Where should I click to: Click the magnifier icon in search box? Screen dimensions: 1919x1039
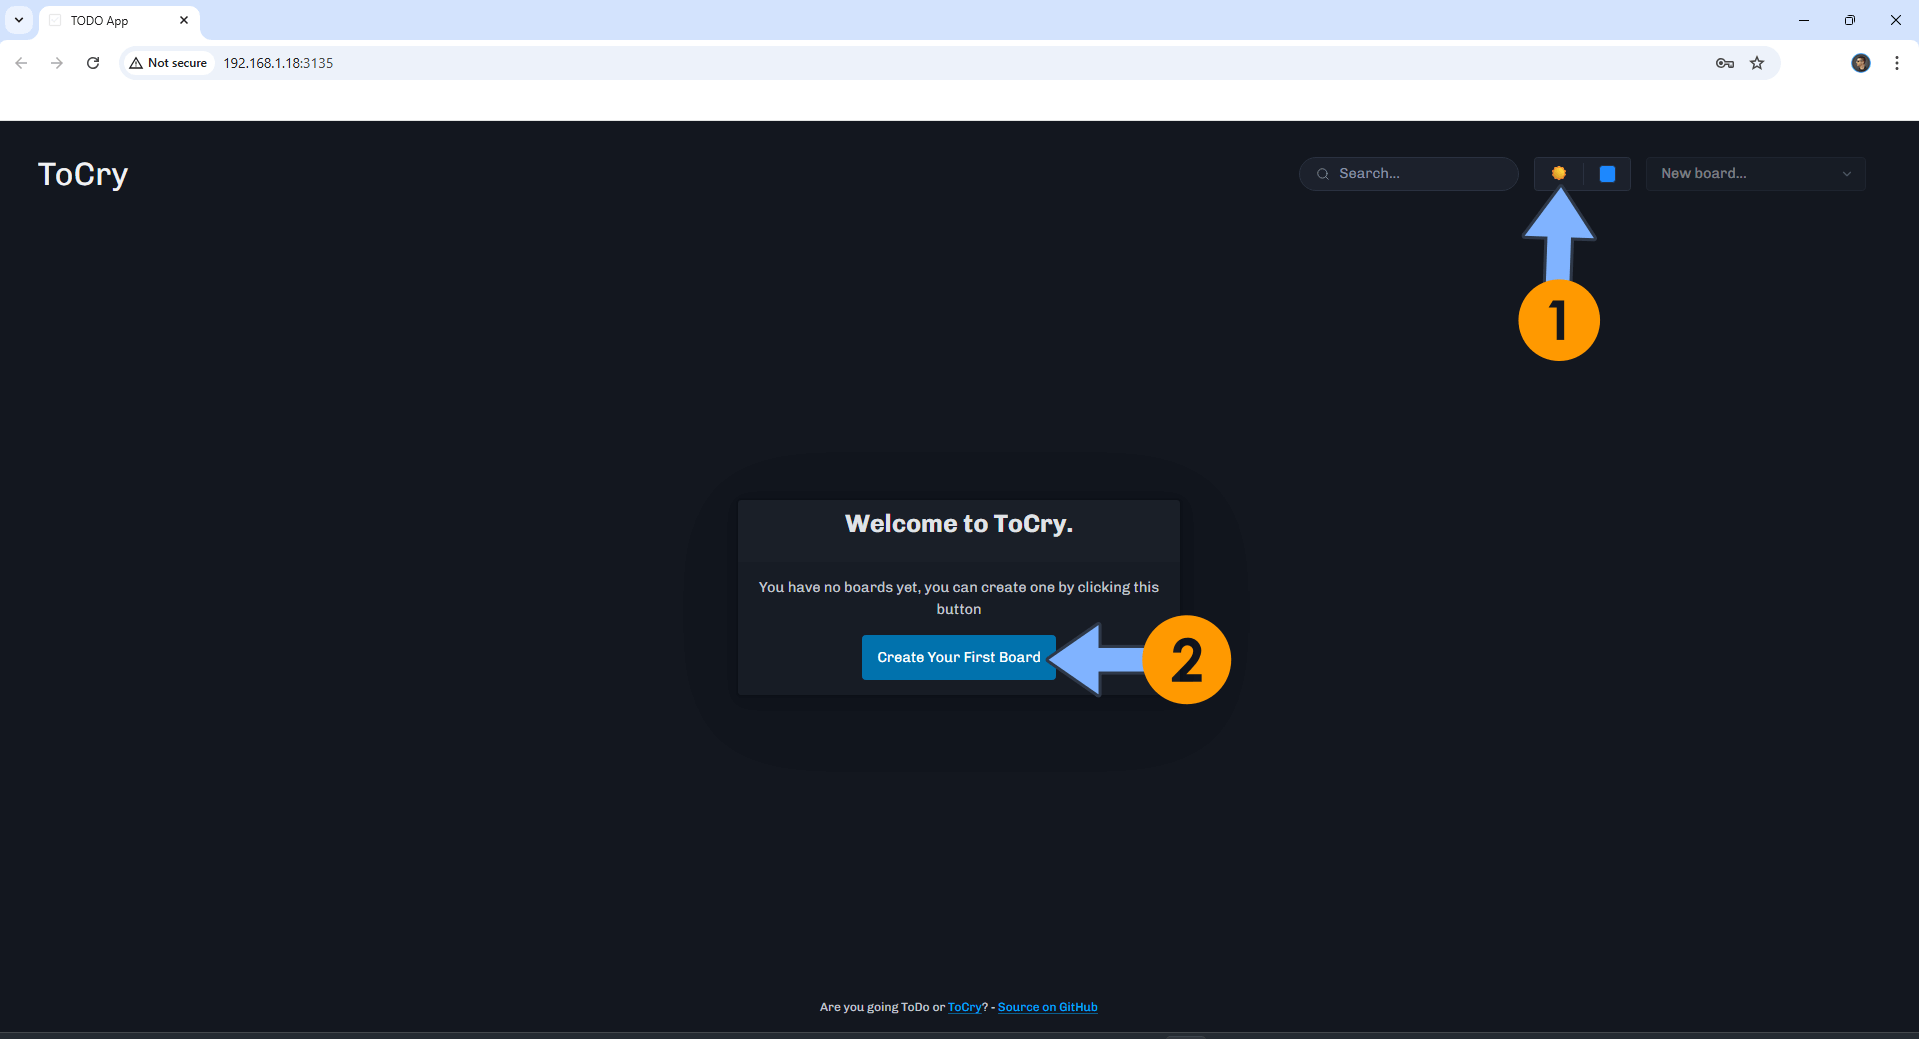1323,174
